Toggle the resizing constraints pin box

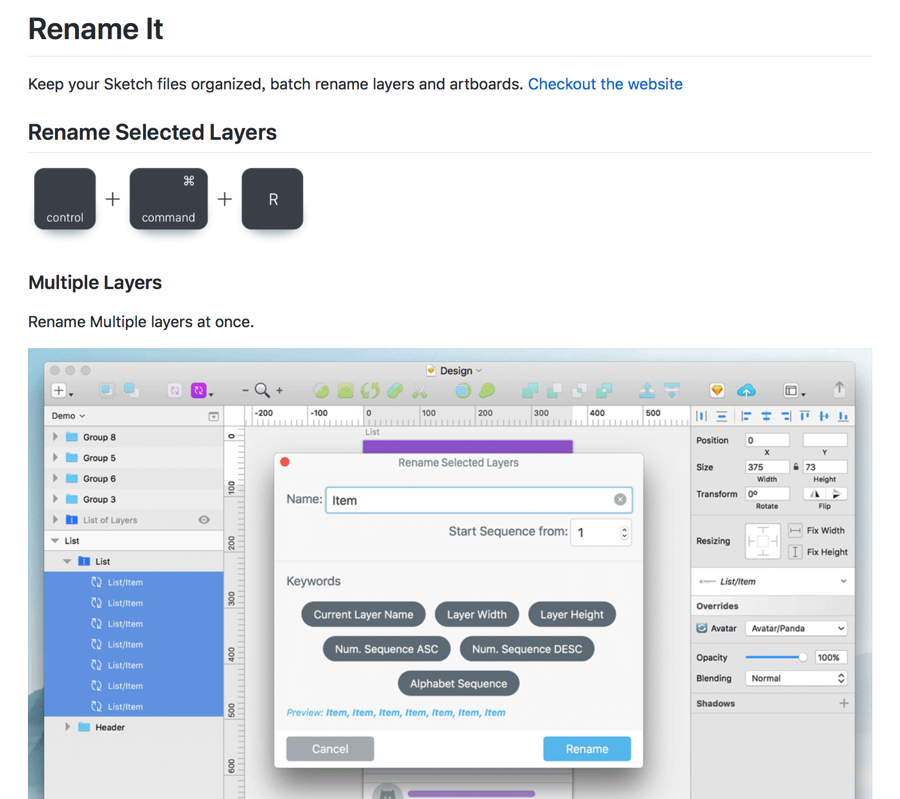click(763, 541)
